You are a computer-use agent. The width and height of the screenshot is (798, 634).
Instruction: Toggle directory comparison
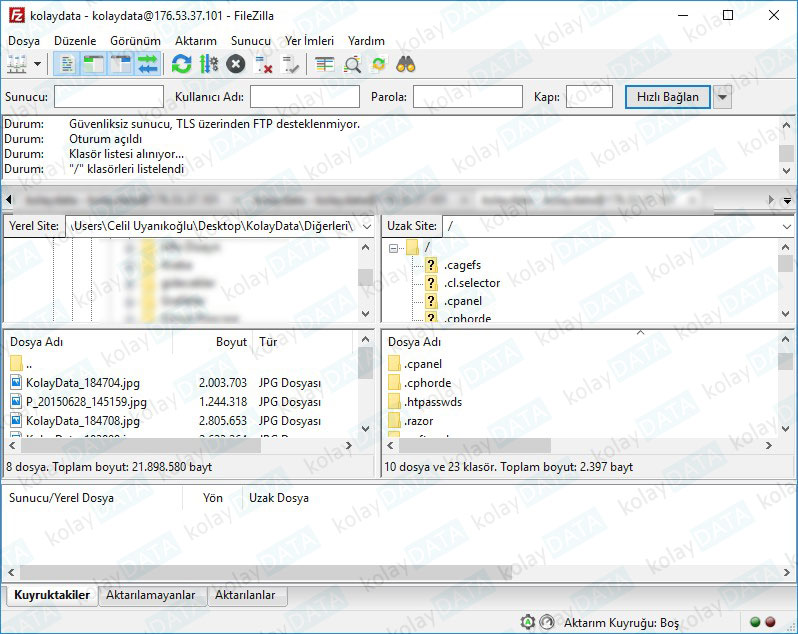coord(352,65)
